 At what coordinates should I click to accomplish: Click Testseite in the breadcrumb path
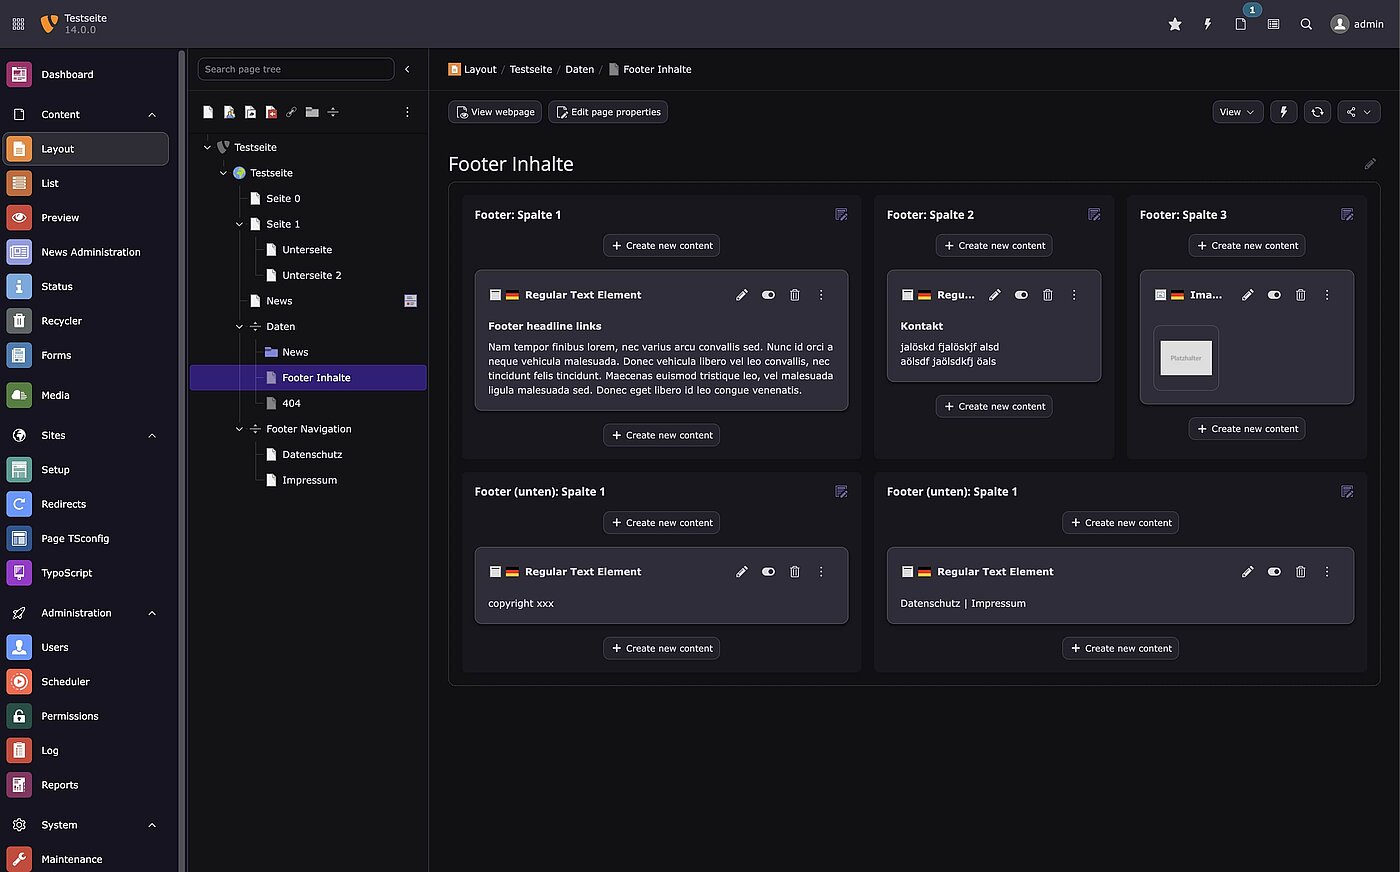click(531, 69)
